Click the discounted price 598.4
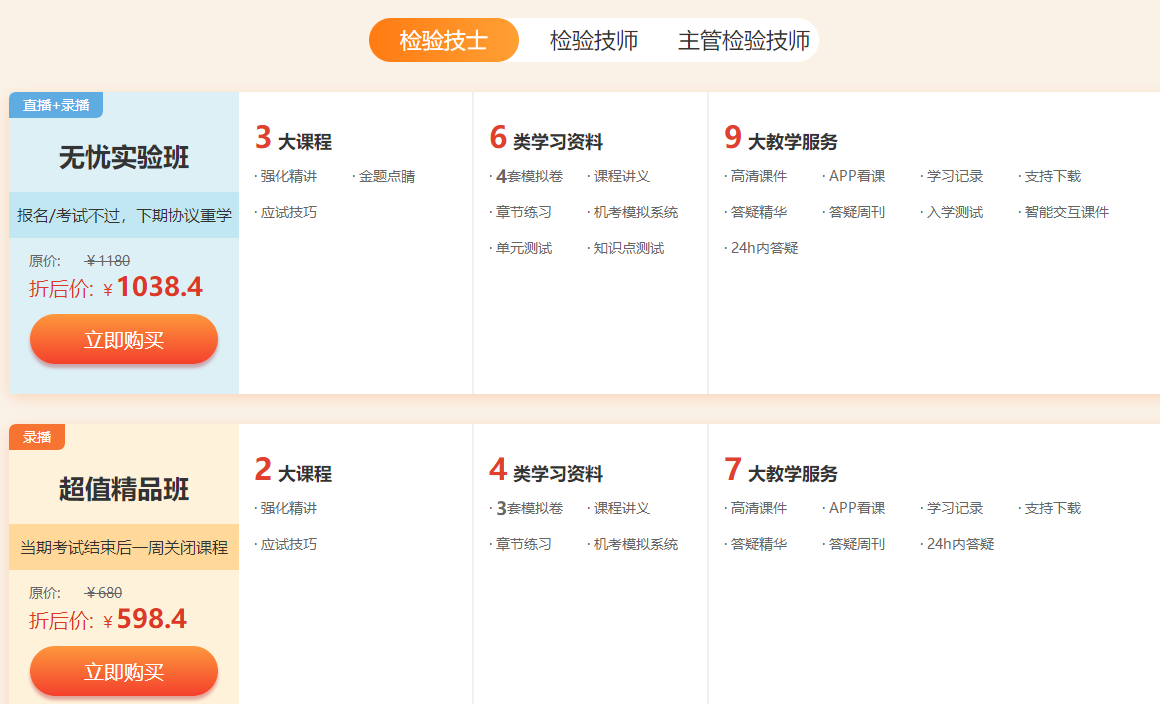1160x704 pixels. click(151, 620)
